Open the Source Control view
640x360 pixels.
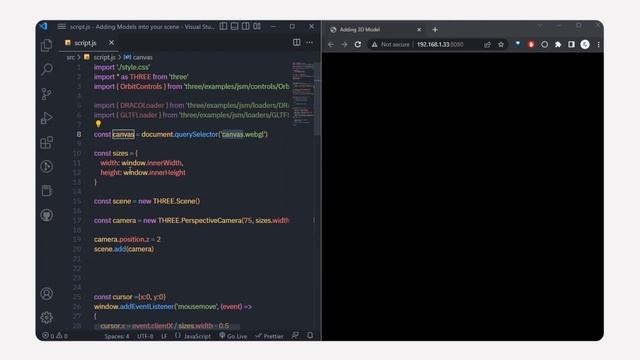(x=47, y=94)
